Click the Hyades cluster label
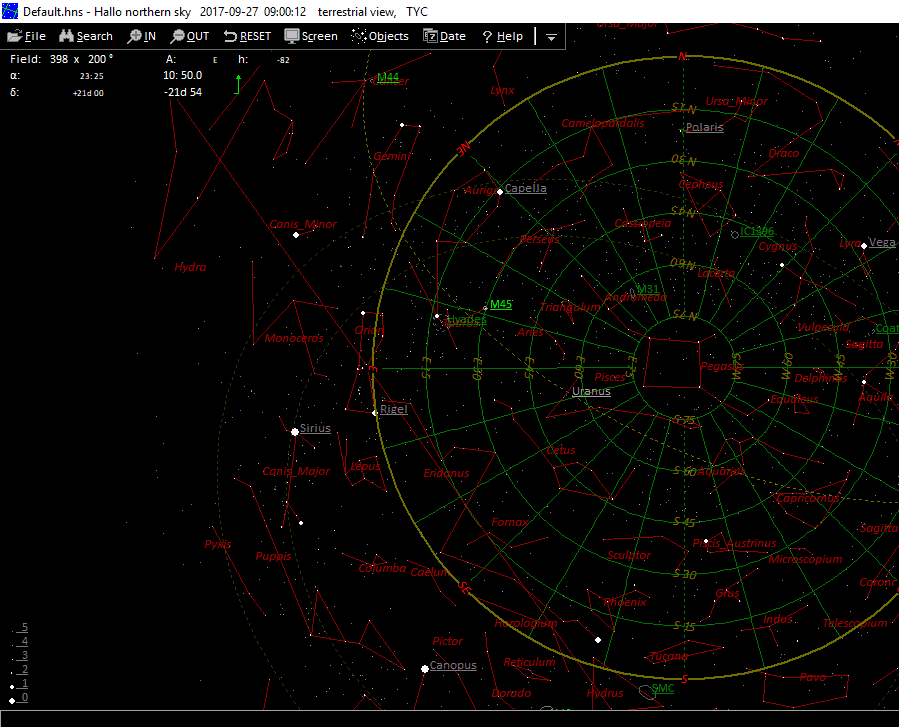Image resolution: width=899 pixels, height=728 pixels. [467, 319]
